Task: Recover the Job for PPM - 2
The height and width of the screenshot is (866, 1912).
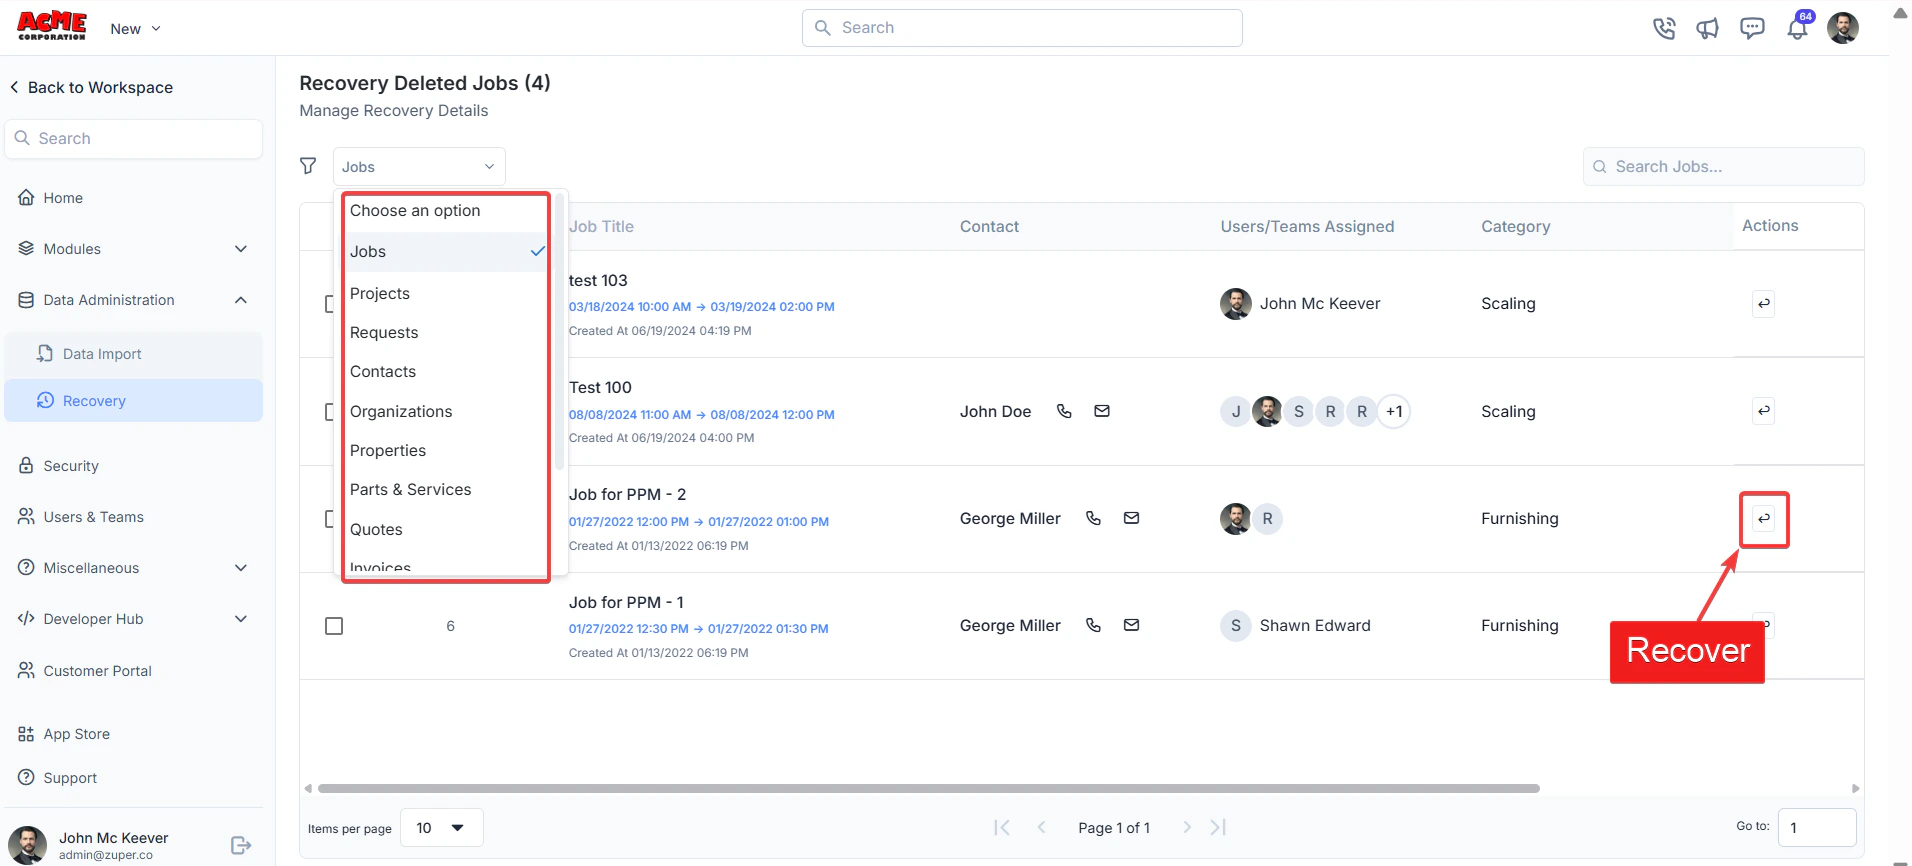Action: click(1764, 518)
